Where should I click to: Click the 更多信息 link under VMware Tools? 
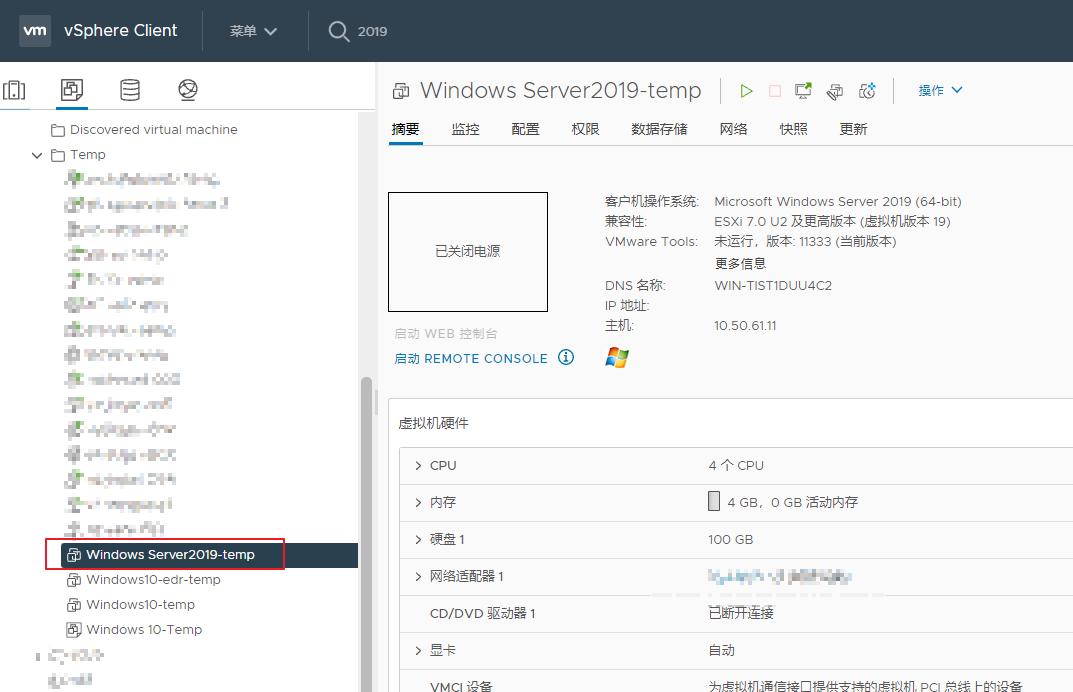[740, 264]
